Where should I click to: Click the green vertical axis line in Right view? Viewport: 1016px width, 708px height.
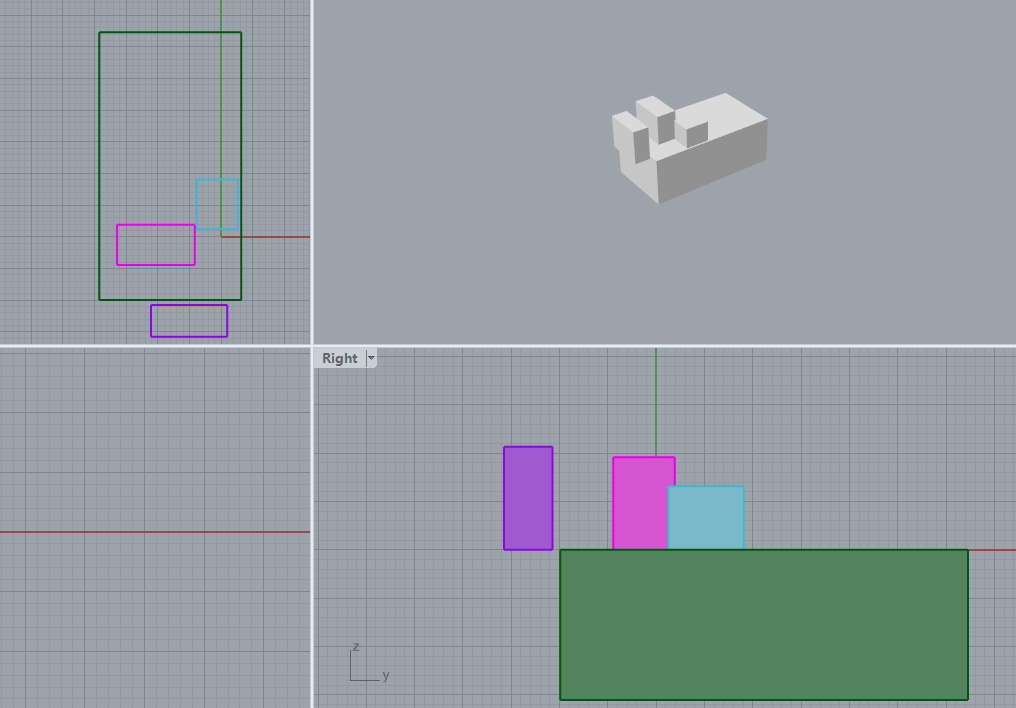656,400
